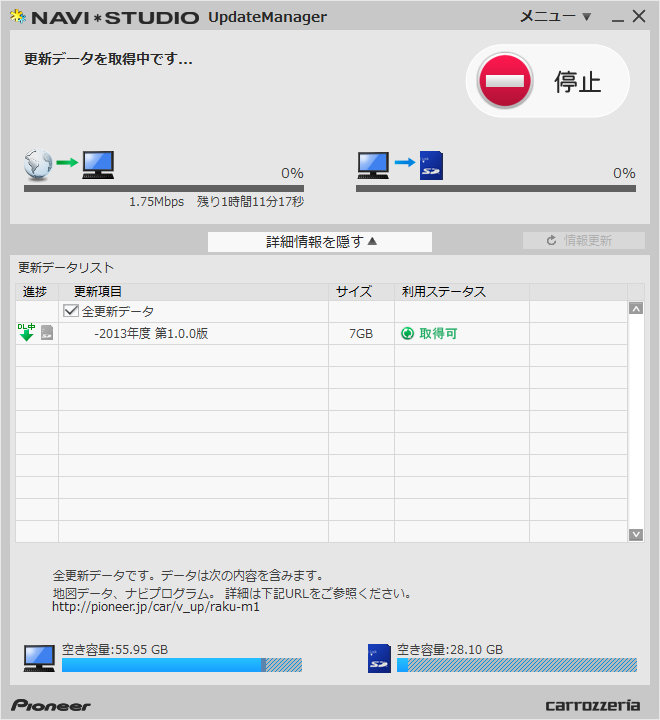Click the 空き容量:55.95 GB label

point(115,650)
